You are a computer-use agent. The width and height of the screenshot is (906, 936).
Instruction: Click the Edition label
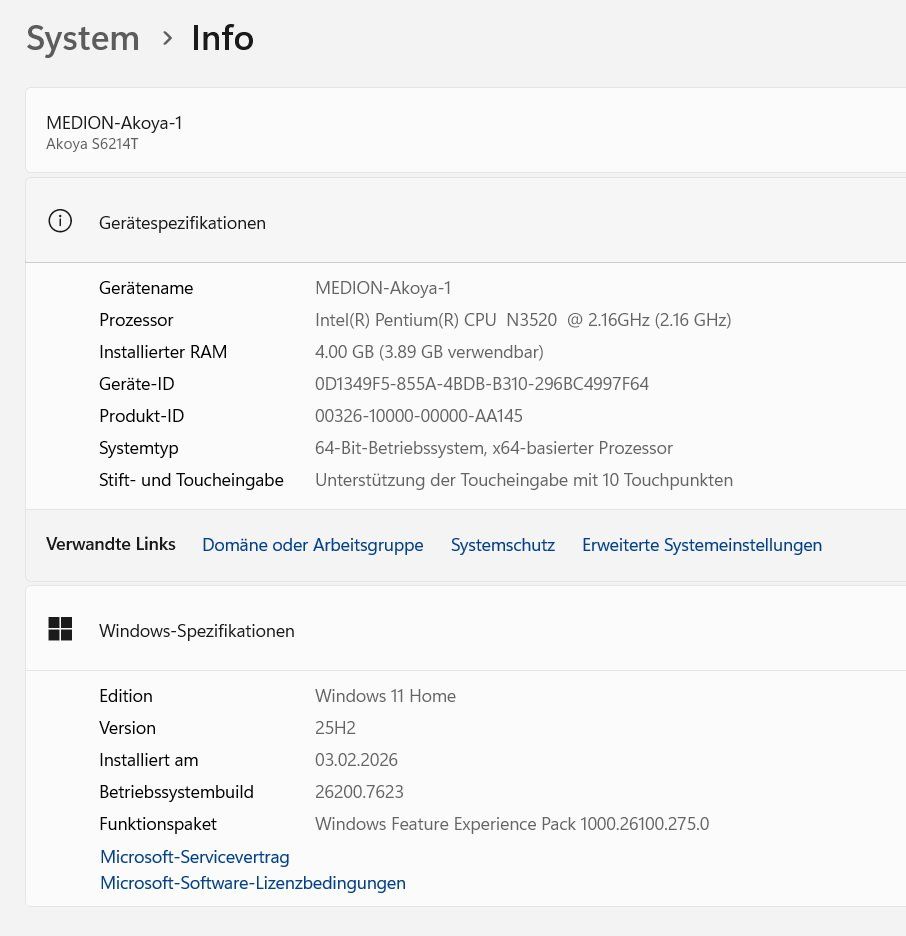coord(126,695)
